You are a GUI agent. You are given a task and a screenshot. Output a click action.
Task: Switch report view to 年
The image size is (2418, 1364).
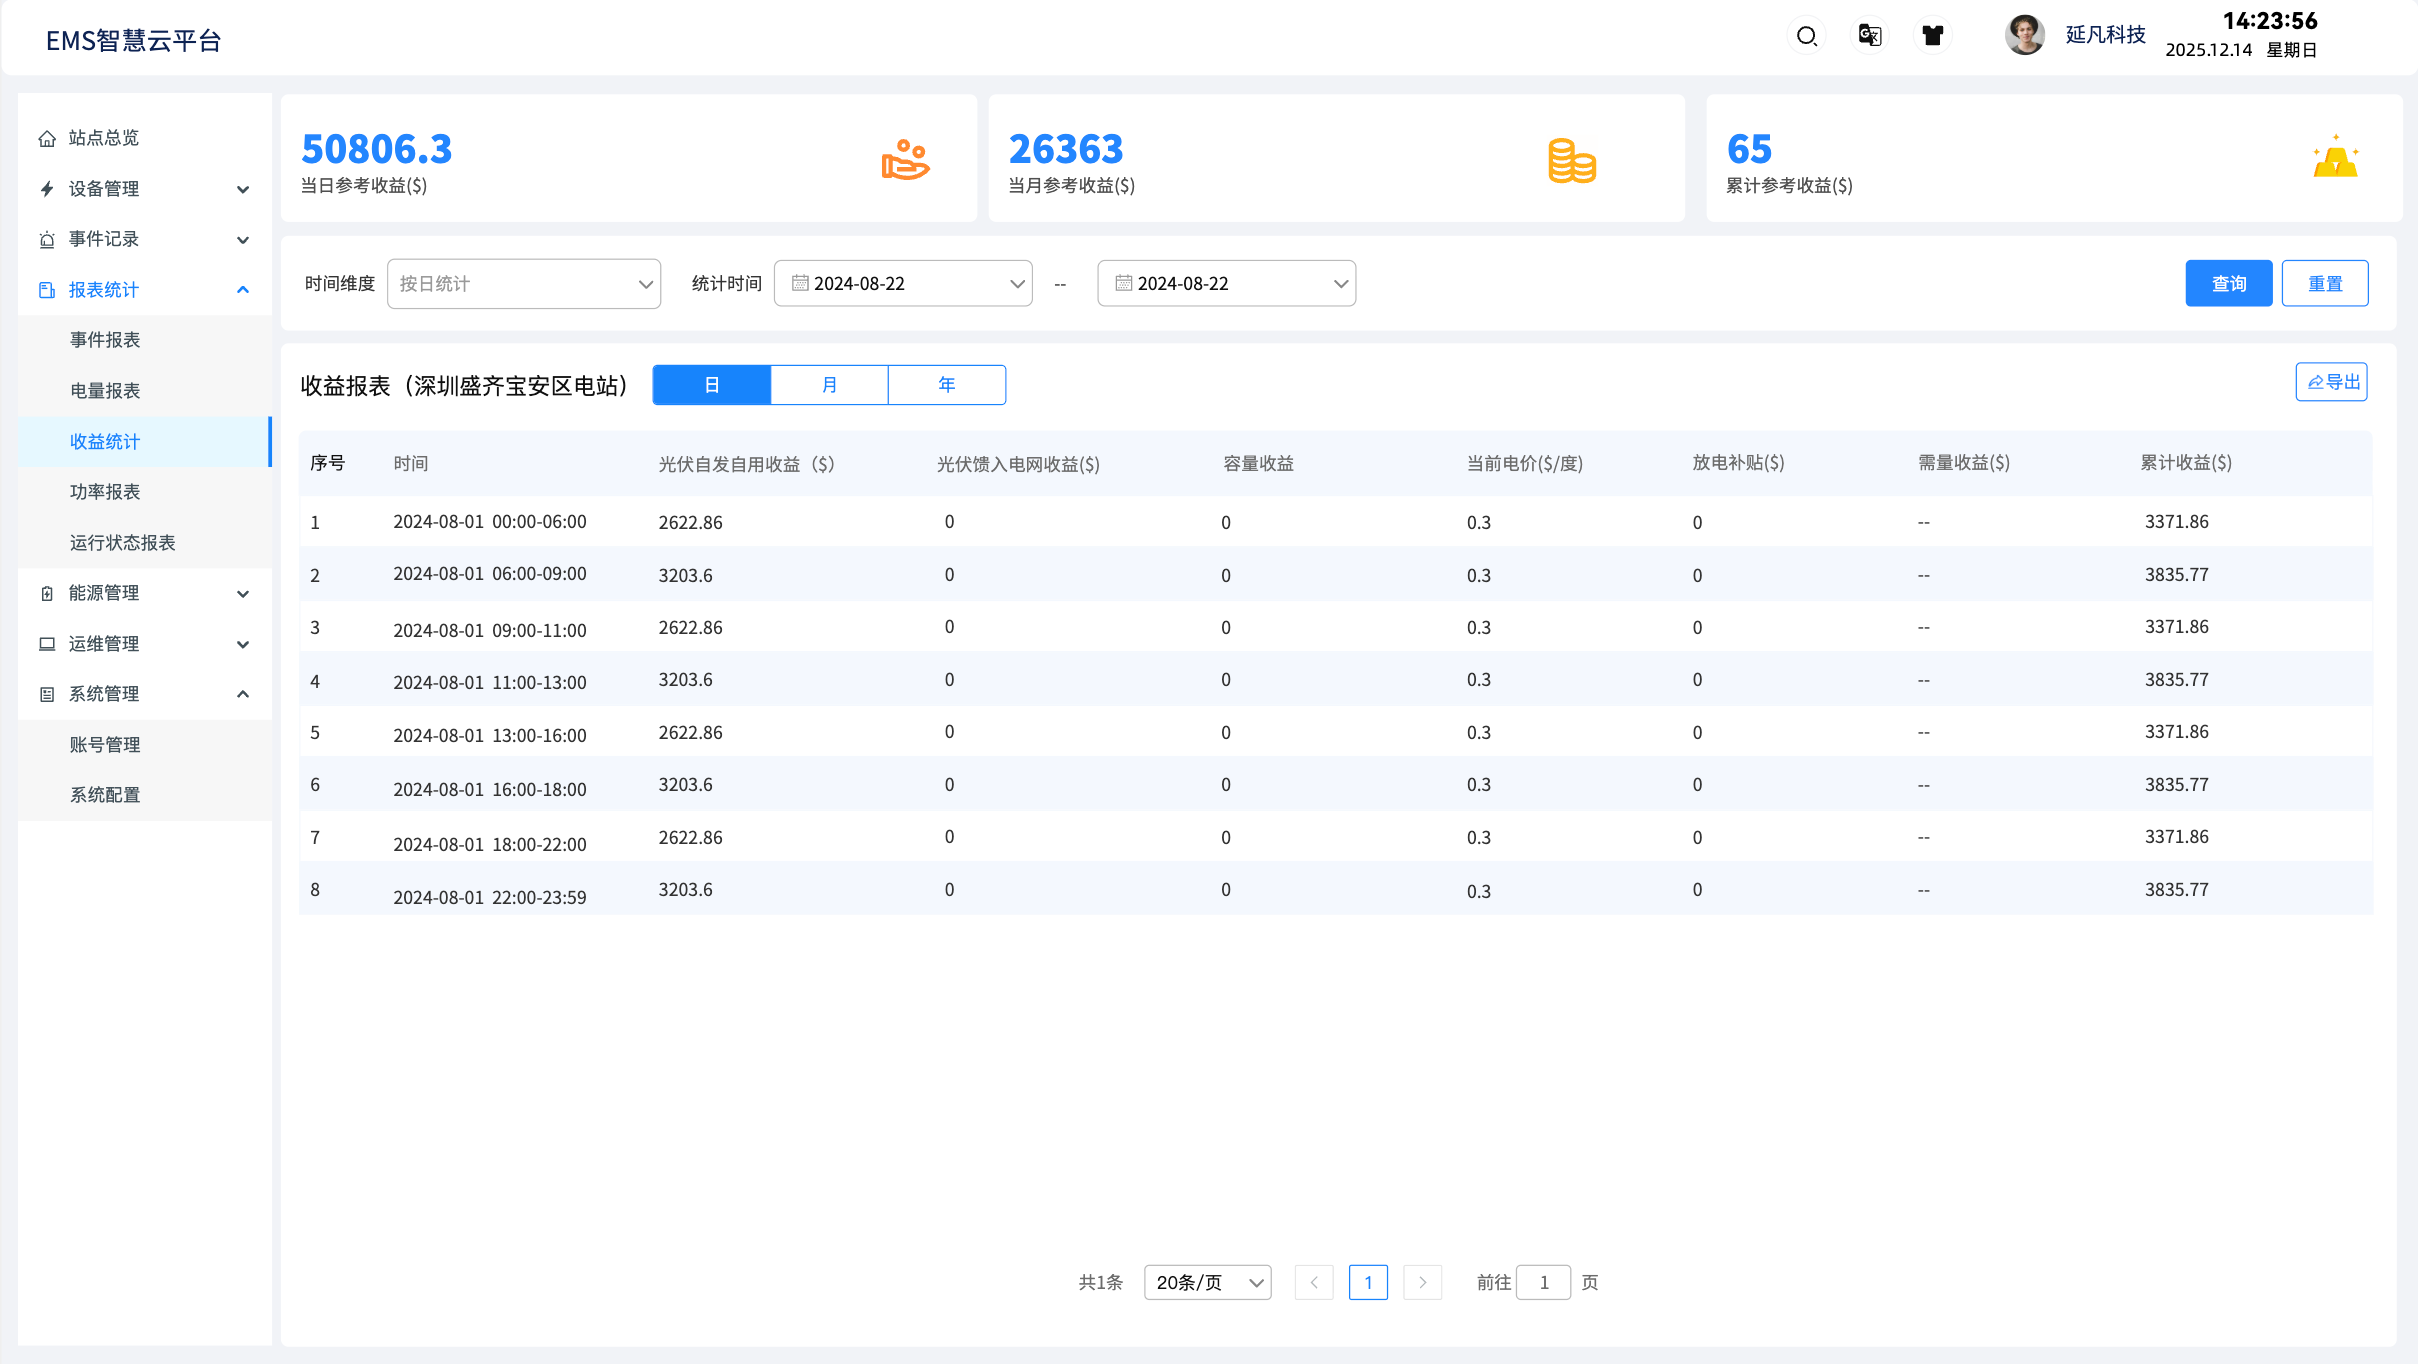tap(946, 385)
